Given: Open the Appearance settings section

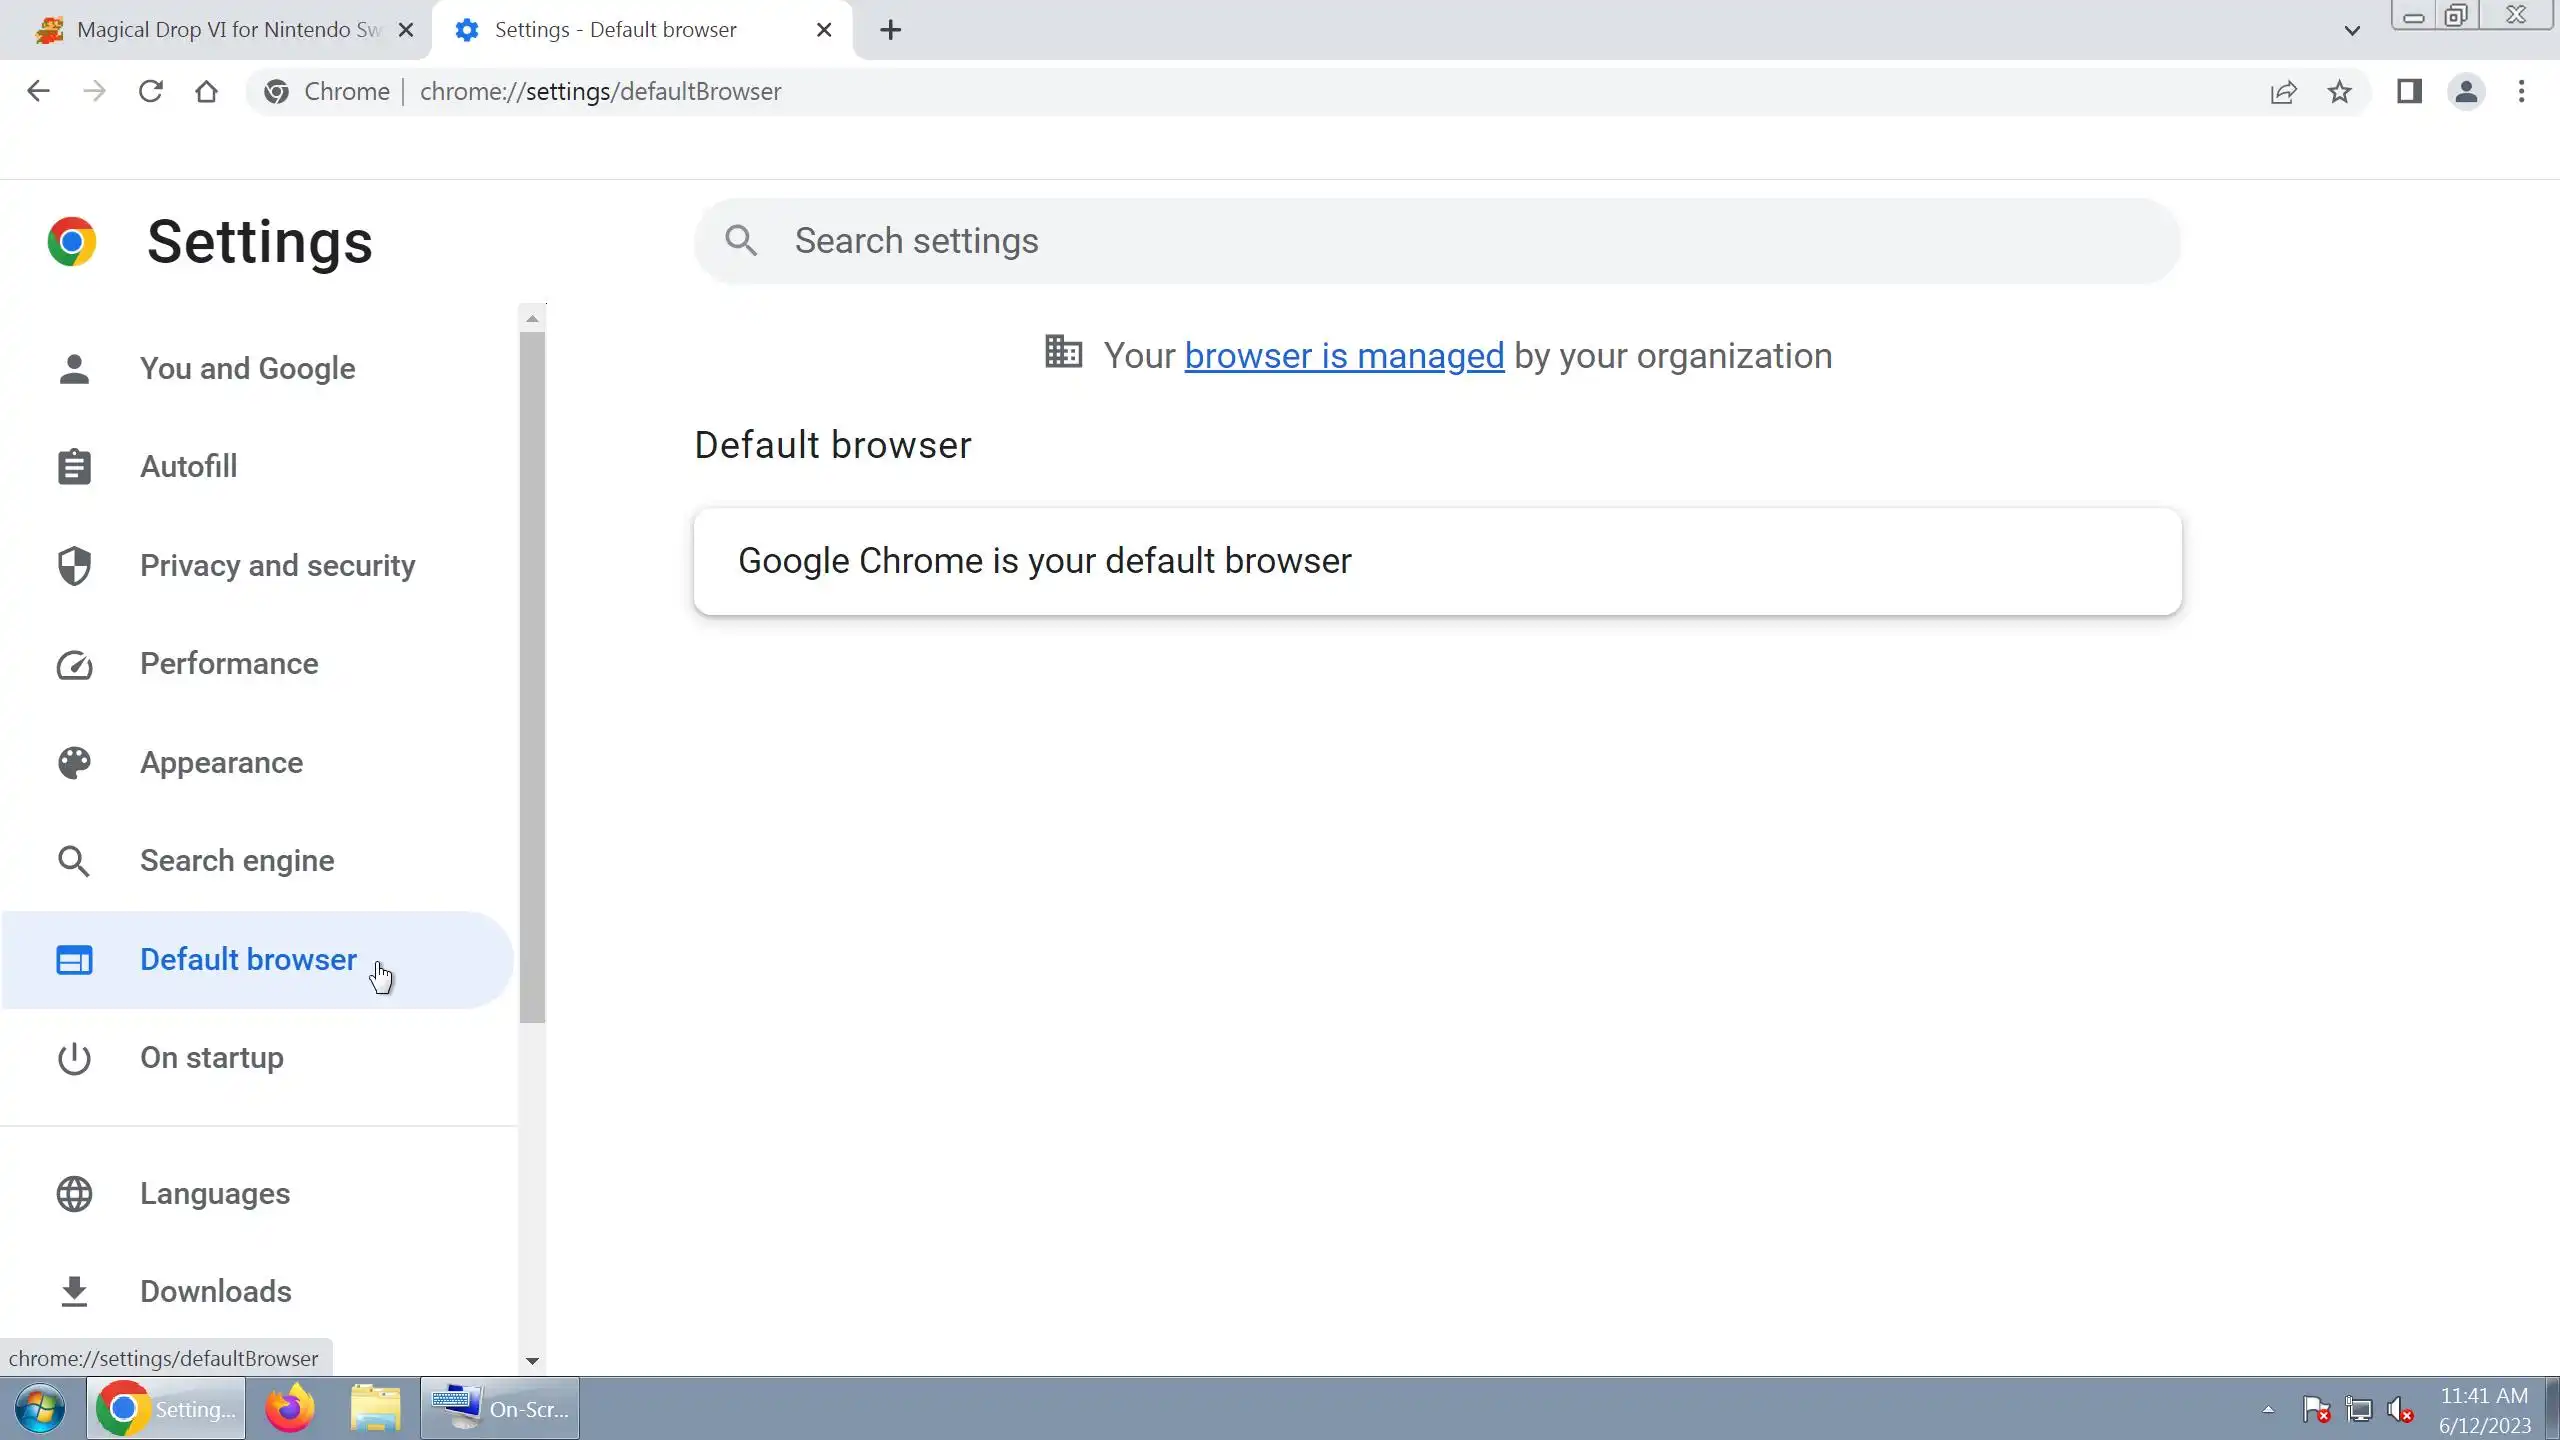Looking at the screenshot, I should (221, 762).
